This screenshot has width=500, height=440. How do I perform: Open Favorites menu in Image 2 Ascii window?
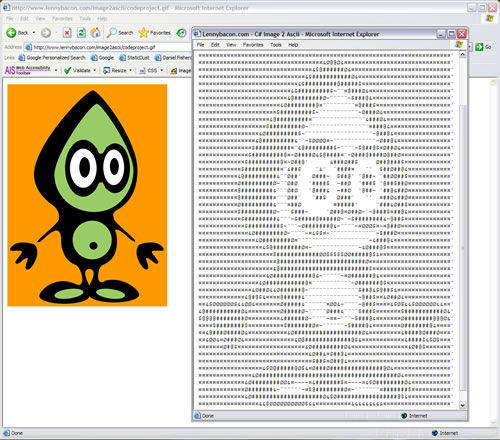click(x=253, y=45)
